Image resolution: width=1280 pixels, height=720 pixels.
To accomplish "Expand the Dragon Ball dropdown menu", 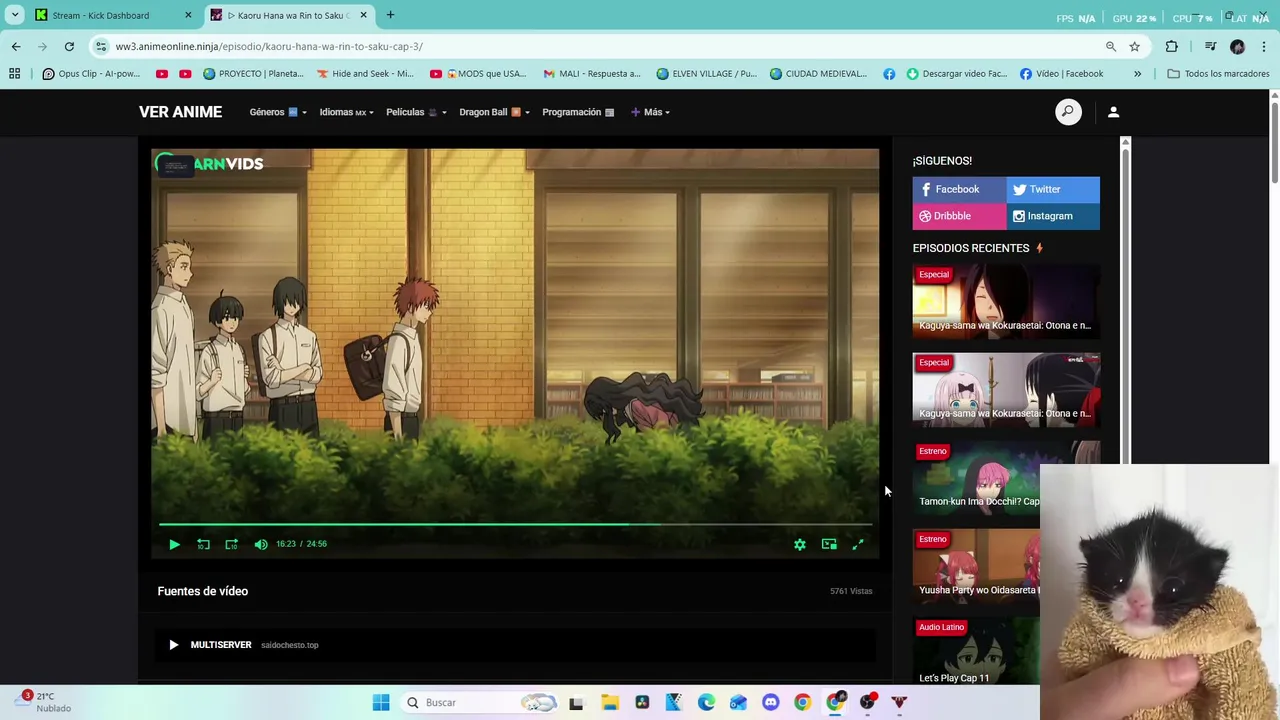I will coord(494,112).
